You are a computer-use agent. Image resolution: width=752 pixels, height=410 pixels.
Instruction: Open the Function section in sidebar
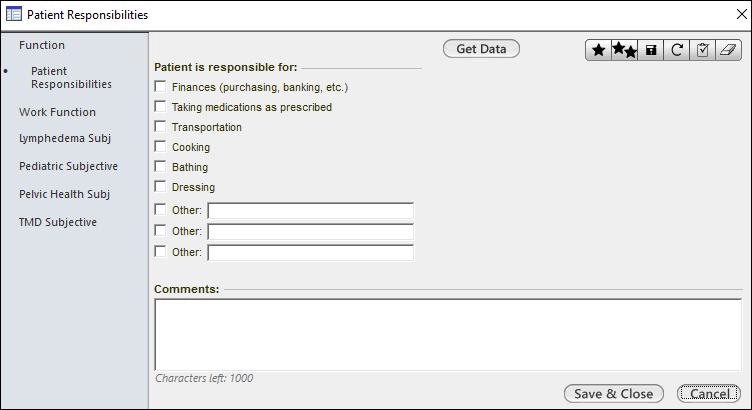click(x=42, y=45)
